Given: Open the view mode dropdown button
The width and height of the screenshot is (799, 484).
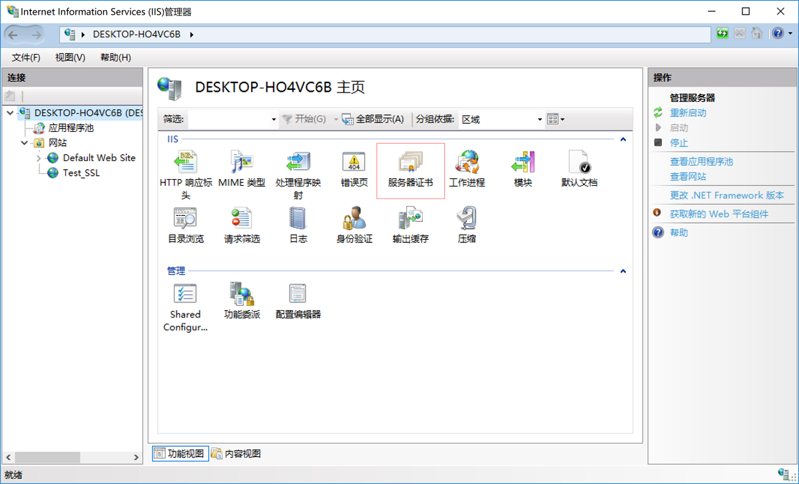Looking at the screenshot, I should [x=555, y=119].
